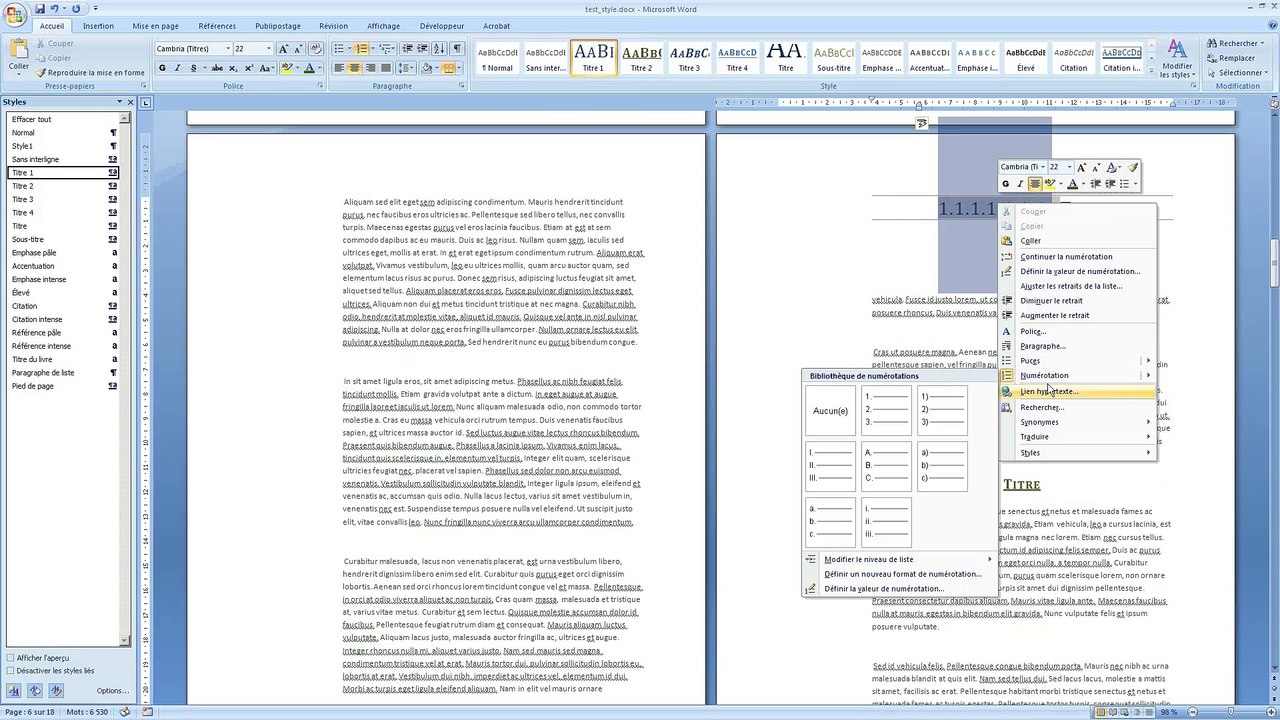The height and width of the screenshot is (720, 1280).
Task: Click the highlight color button in ribbon
Action: (287, 68)
